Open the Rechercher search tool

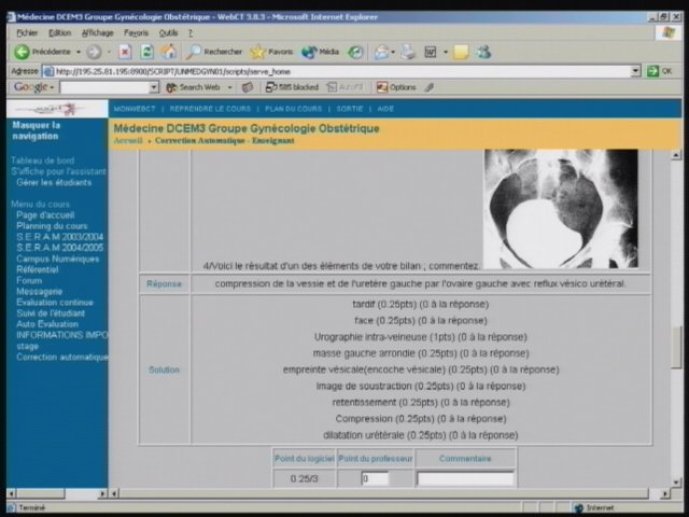tap(214, 52)
